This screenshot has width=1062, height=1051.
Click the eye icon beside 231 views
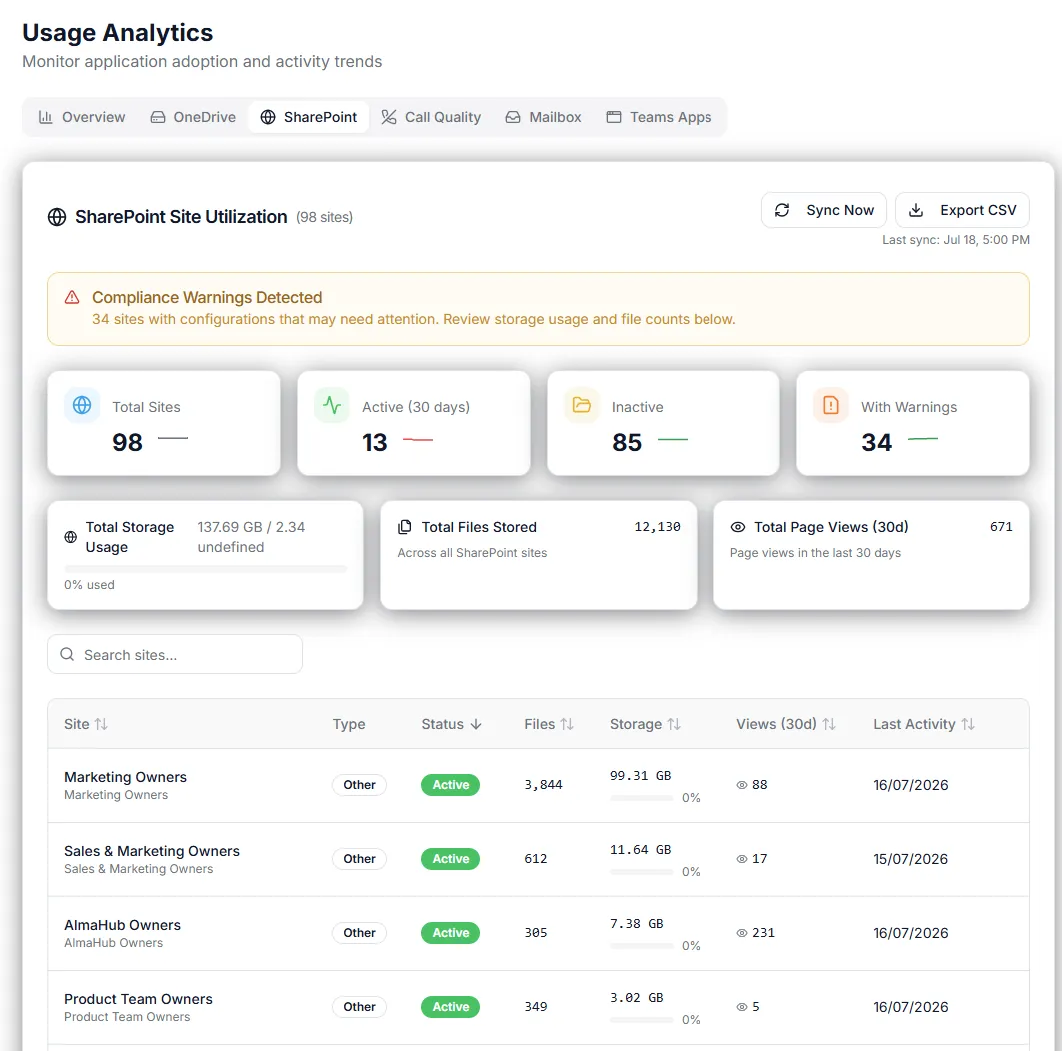(x=742, y=932)
